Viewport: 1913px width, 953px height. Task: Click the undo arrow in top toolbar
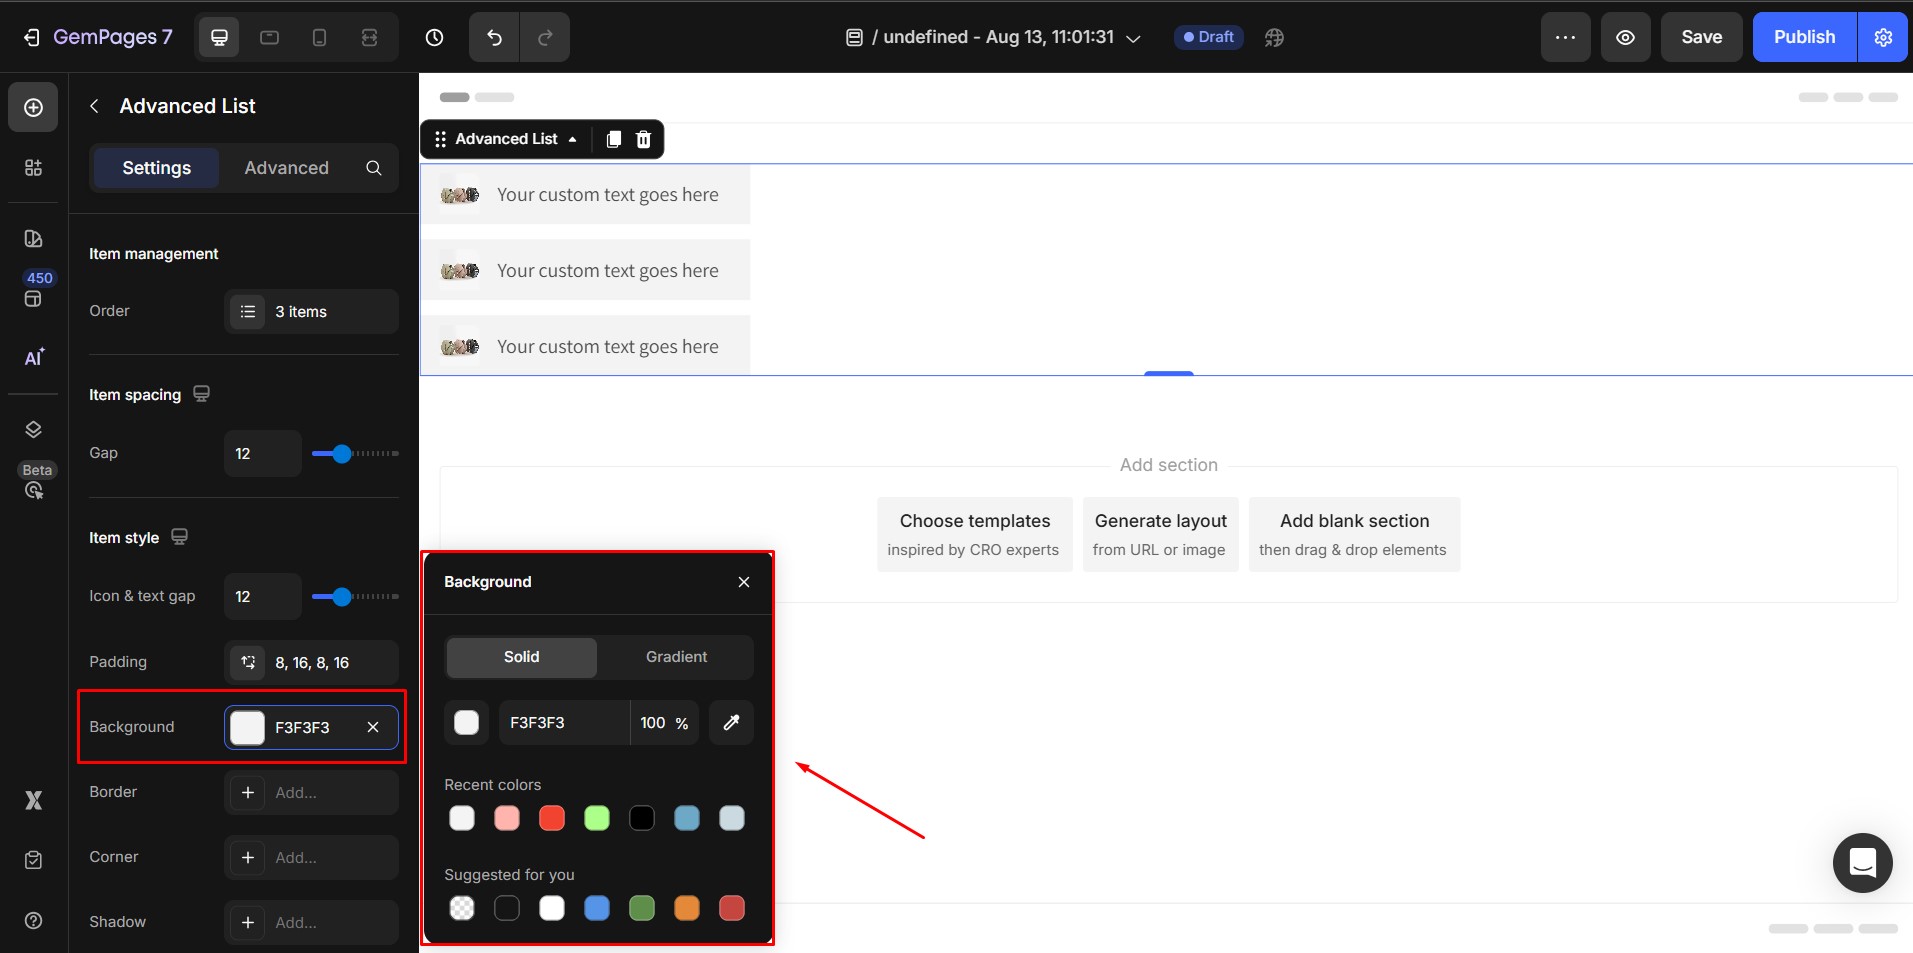pyautogui.click(x=494, y=37)
